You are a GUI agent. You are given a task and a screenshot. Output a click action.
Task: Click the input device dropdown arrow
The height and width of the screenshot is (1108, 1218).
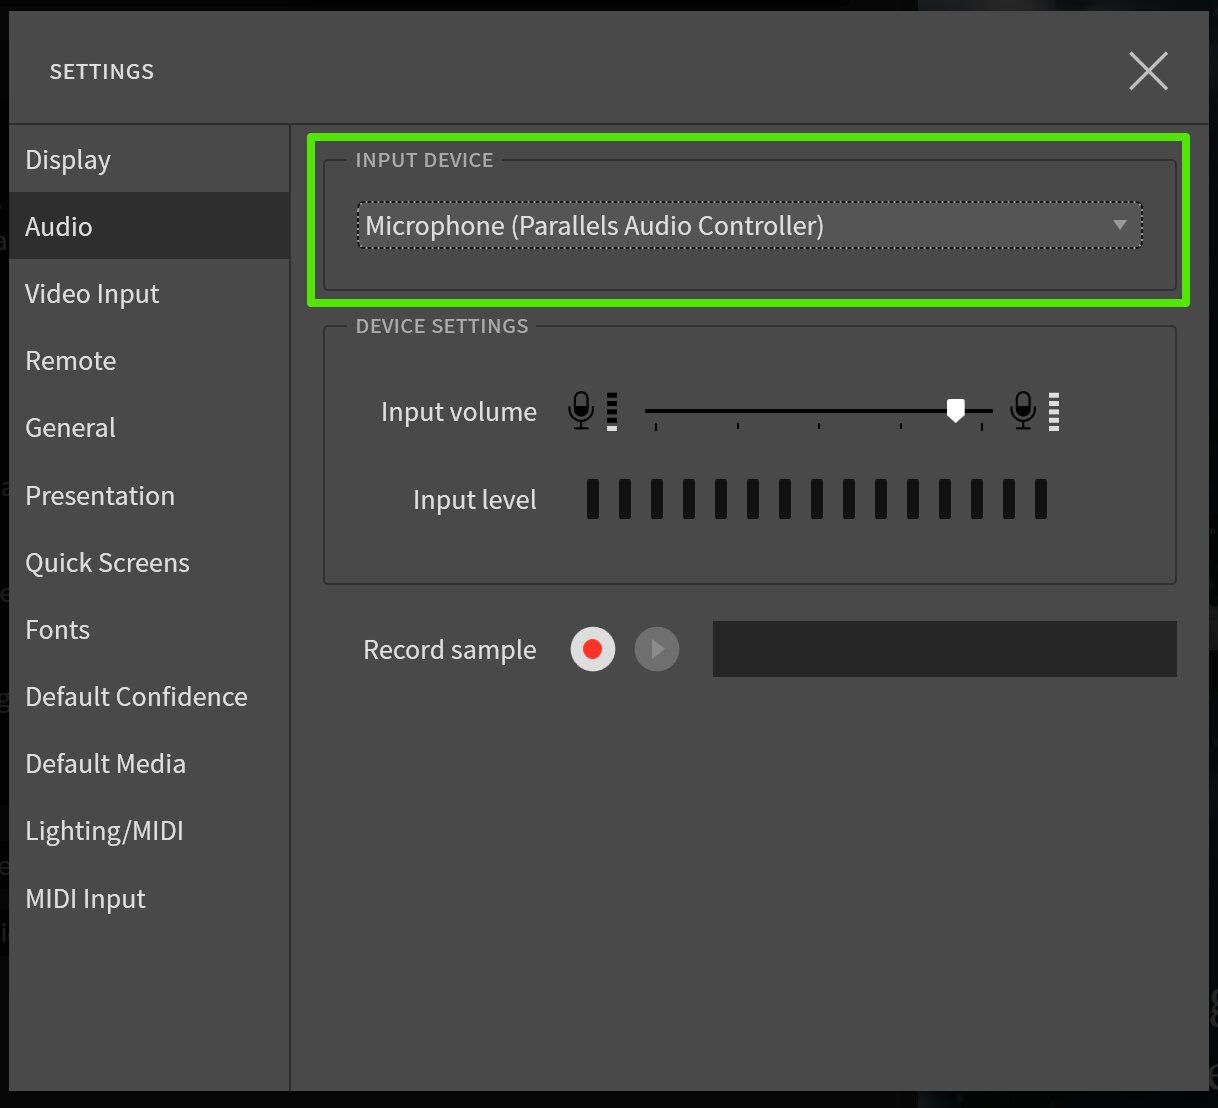click(1120, 225)
